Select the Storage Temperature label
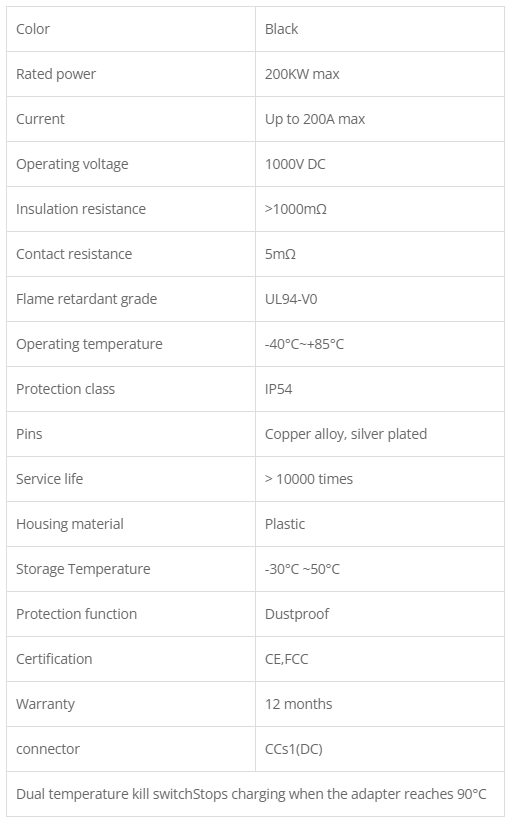Viewport: 518px width, 824px height. tap(83, 569)
